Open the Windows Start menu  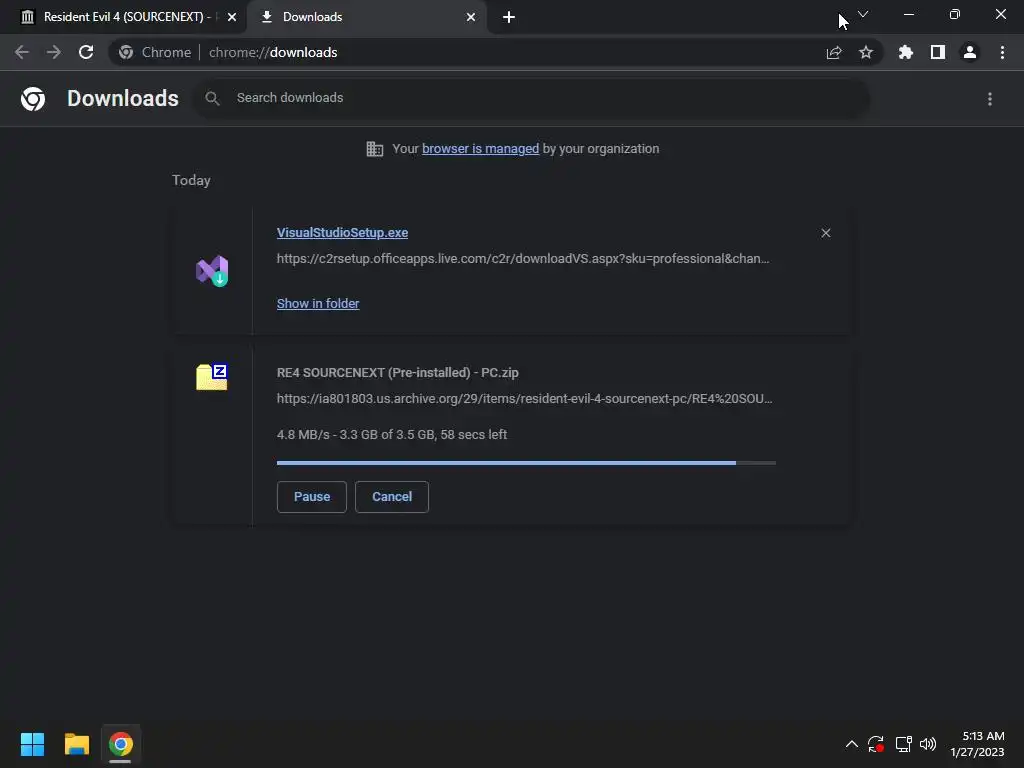pos(33,744)
